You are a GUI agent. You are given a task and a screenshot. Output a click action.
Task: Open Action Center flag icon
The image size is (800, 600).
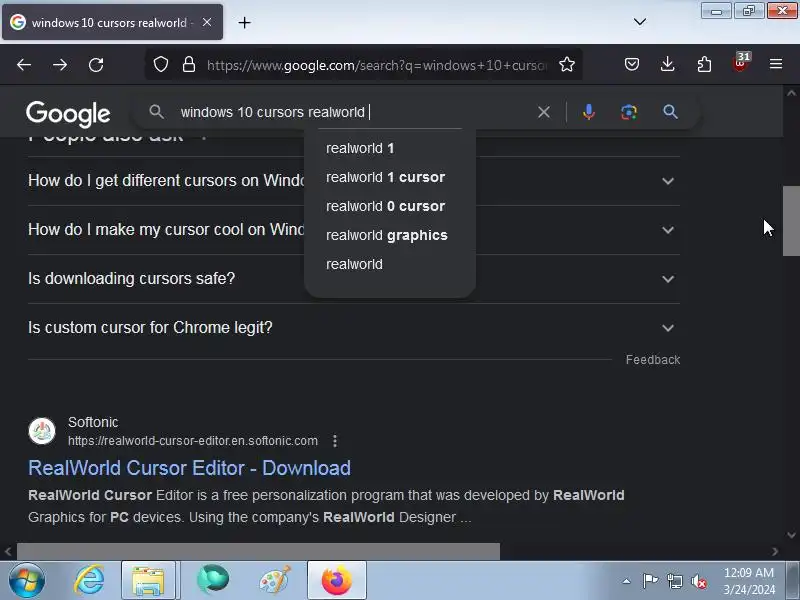tap(651, 581)
